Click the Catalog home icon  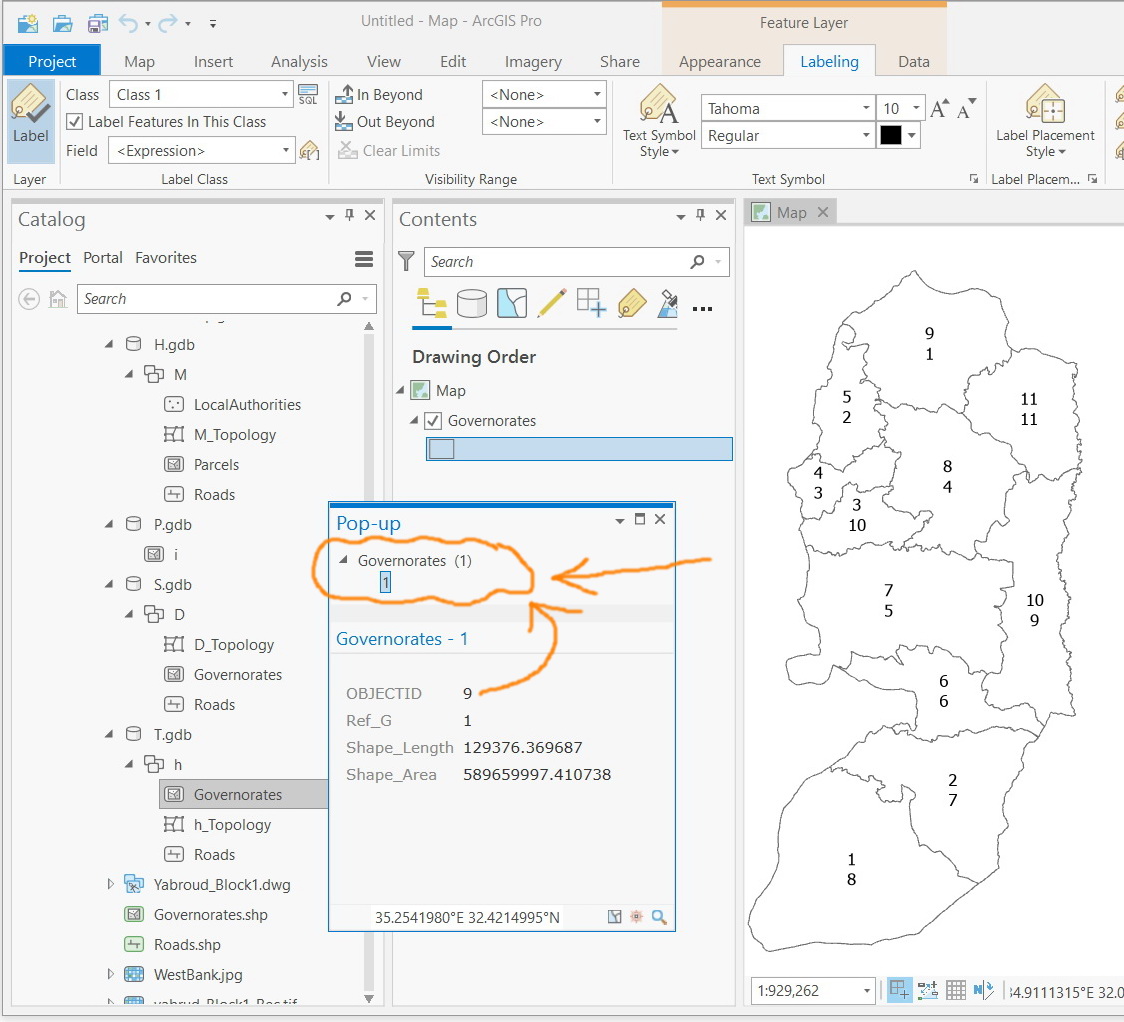tap(57, 299)
